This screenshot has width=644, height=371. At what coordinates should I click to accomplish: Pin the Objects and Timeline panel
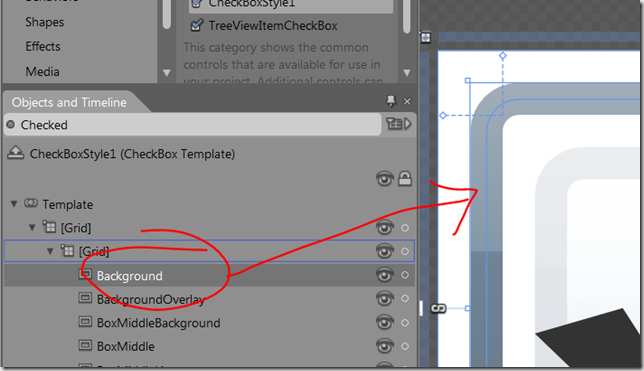pos(391,100)
